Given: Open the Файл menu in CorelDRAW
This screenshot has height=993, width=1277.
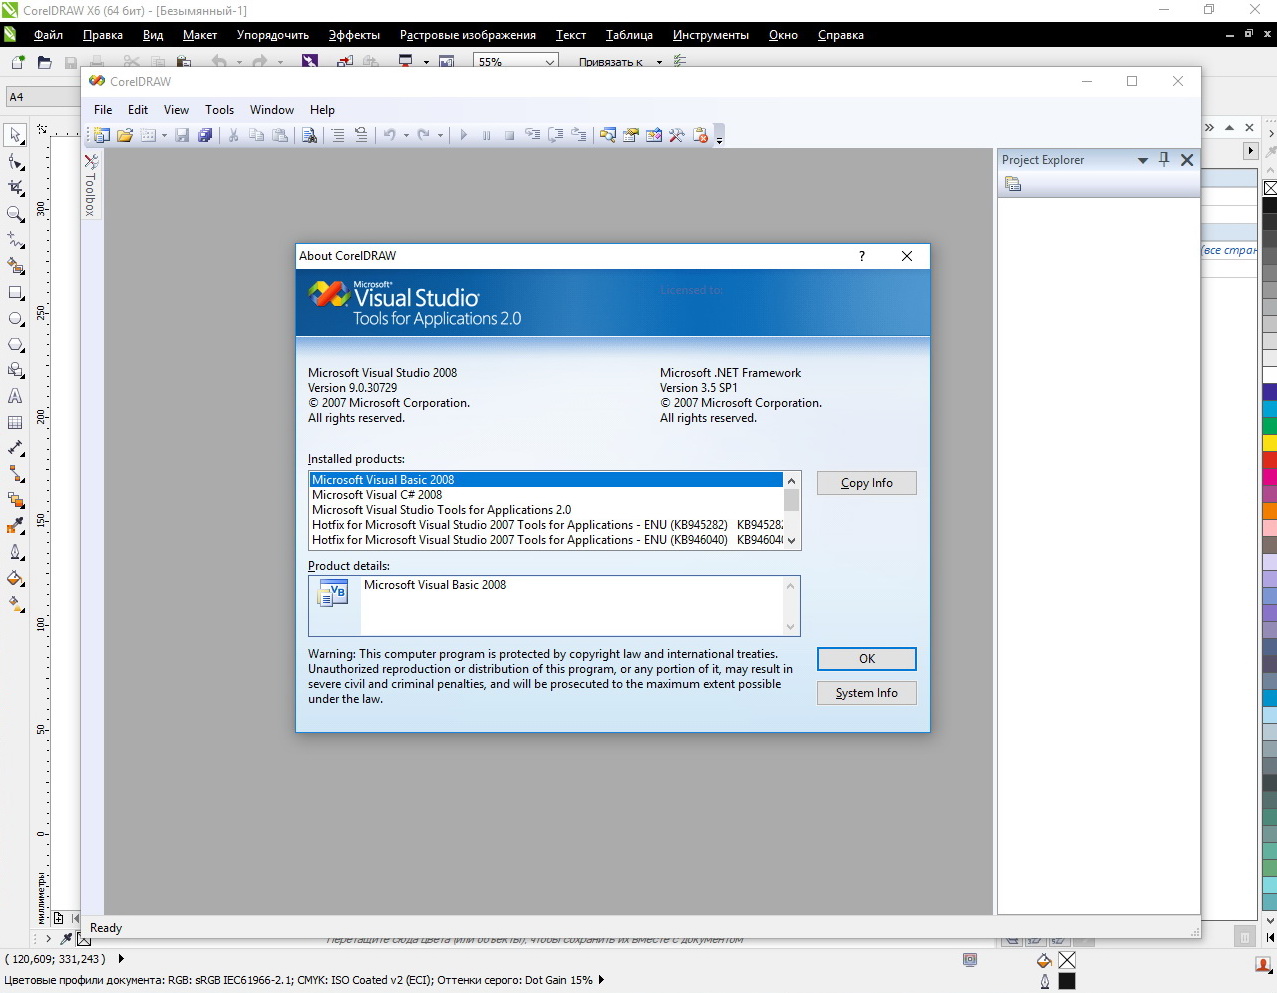Looking at the screenshot, I should click(48, 35).
